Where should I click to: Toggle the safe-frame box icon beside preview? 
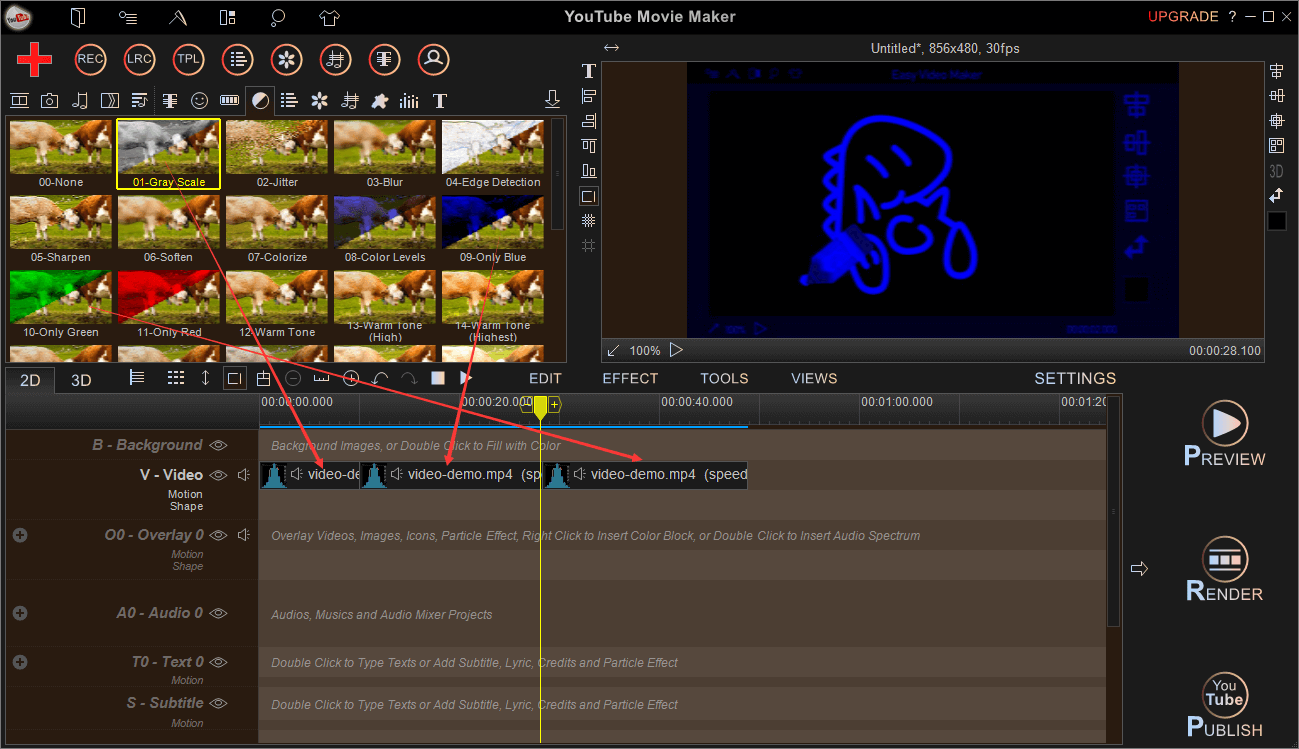pyautogui.click(x=588, y=196)
